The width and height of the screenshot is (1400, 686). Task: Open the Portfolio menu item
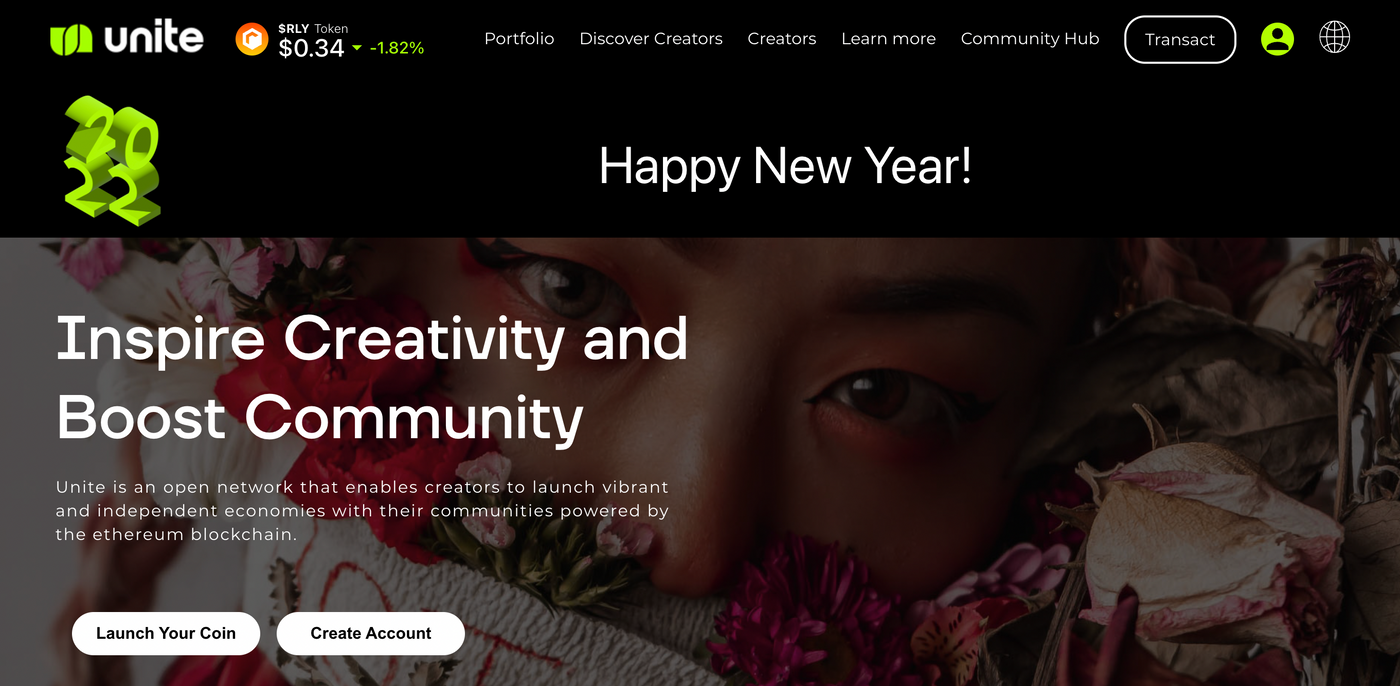pyautogui.click(x=519, y=39)
